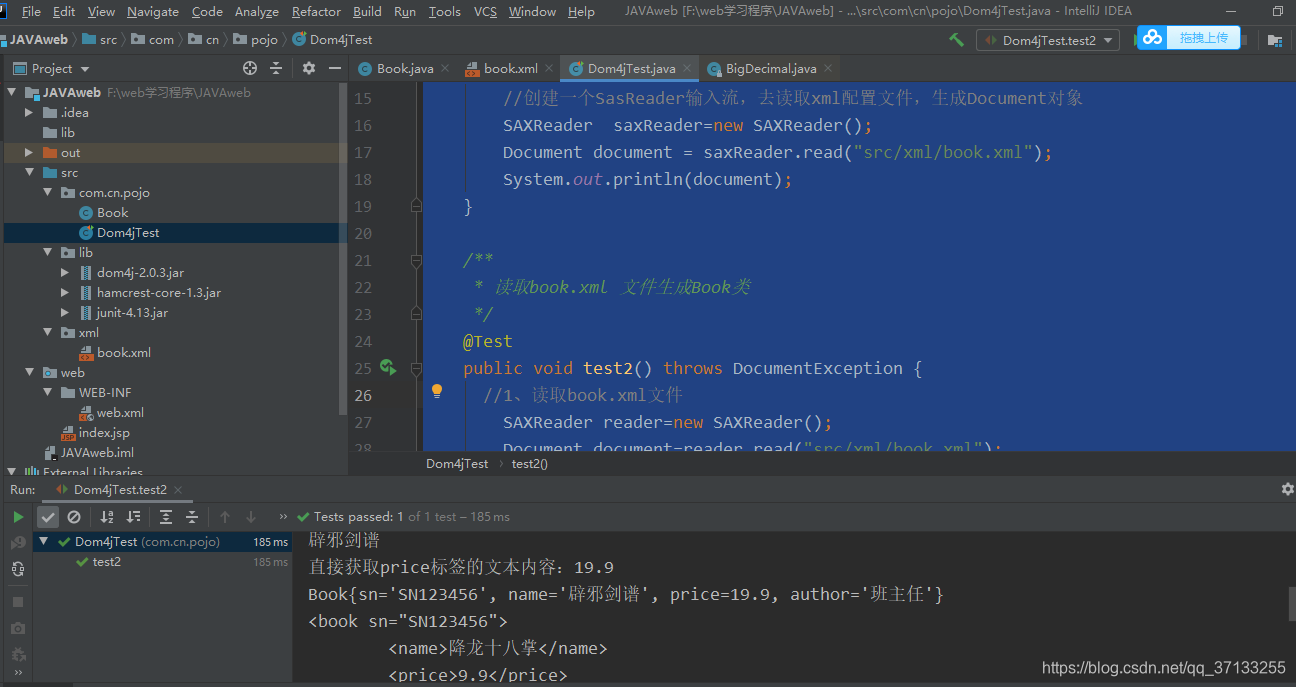Collapse the WEB-INF folder arrow

pyautogui.click(x=48, y=392)
